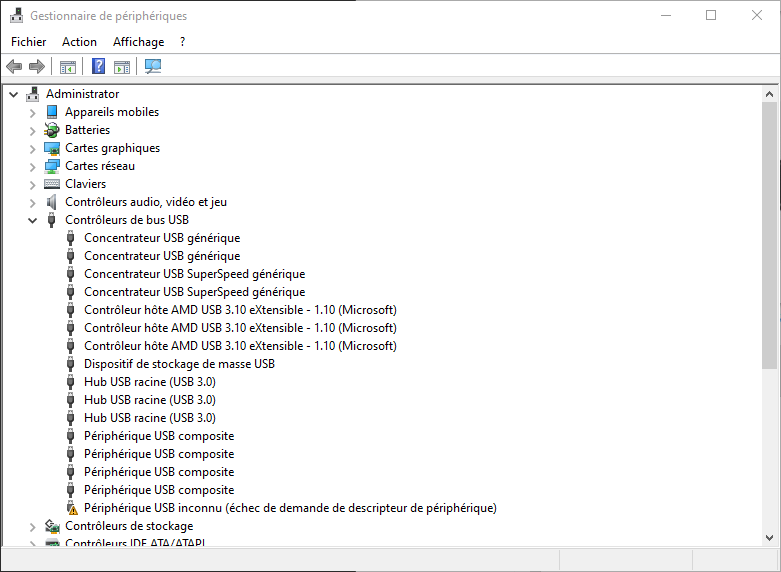Click the audio speaker category icon
This screenshot has width=781, height=572.
point(52,202)
